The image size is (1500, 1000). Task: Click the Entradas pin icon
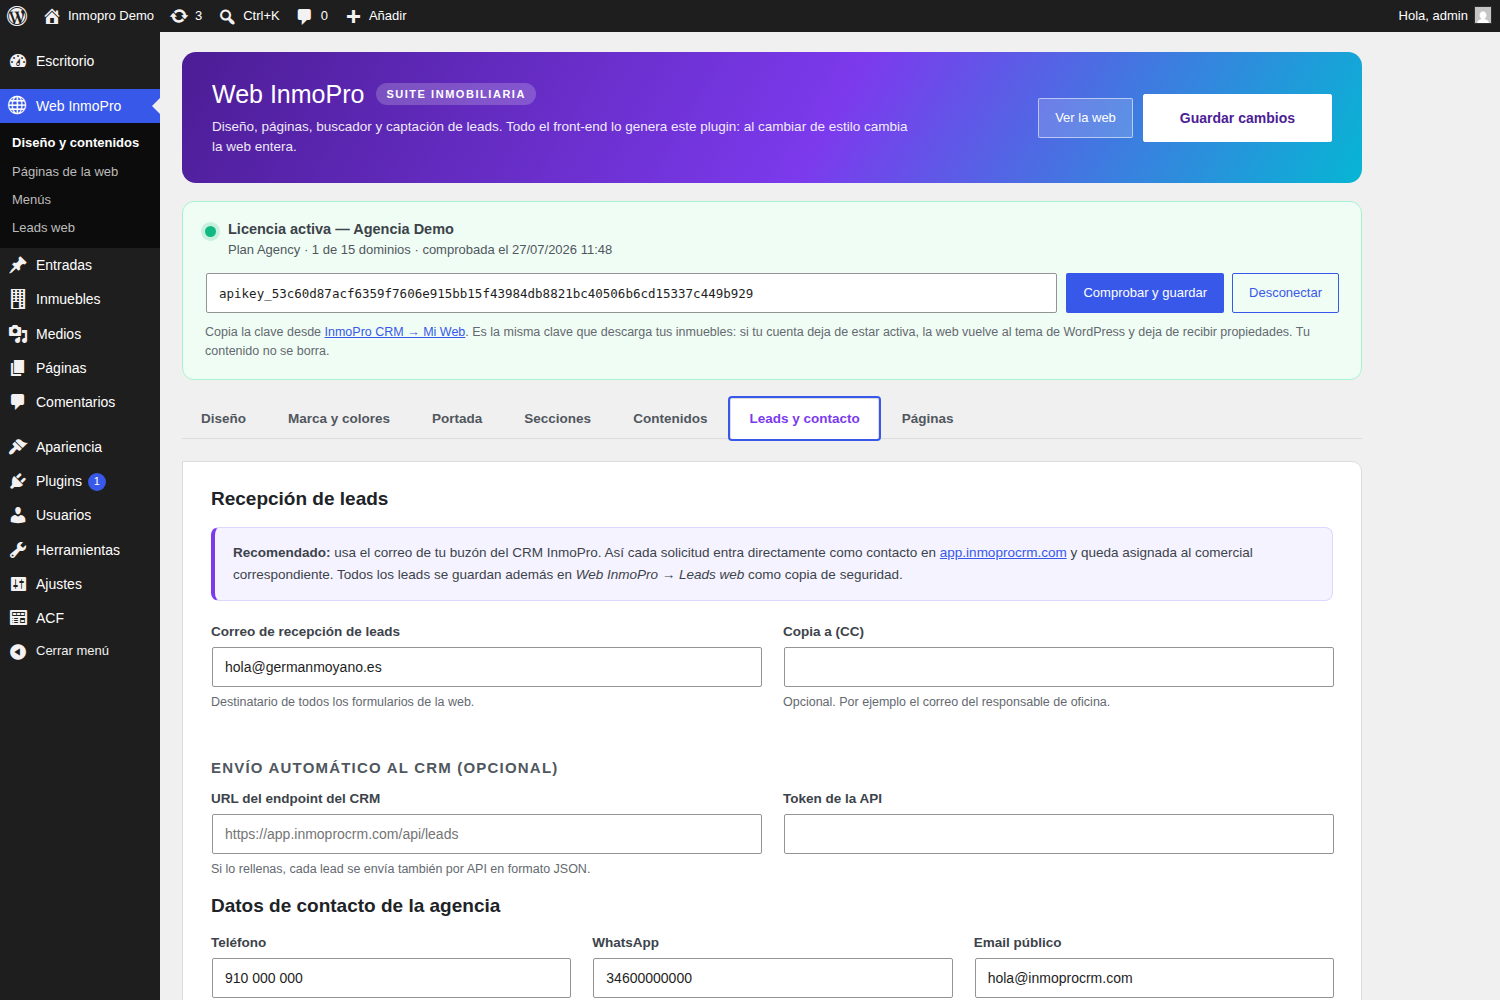[18, 265]
